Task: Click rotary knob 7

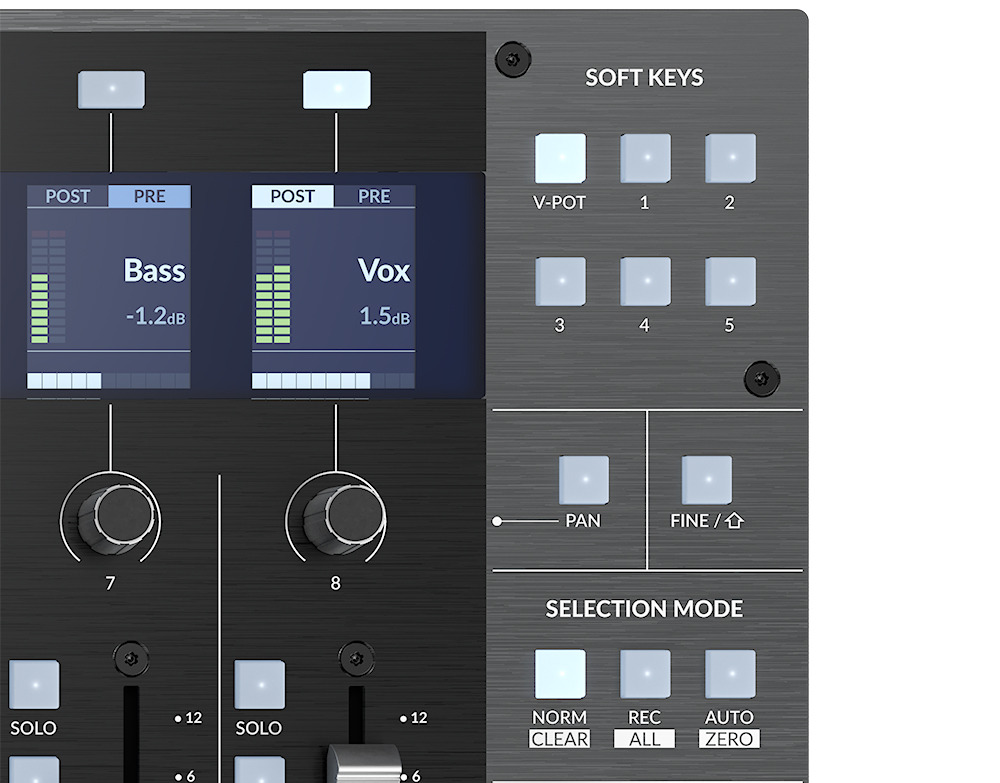Action: (118, 518)
